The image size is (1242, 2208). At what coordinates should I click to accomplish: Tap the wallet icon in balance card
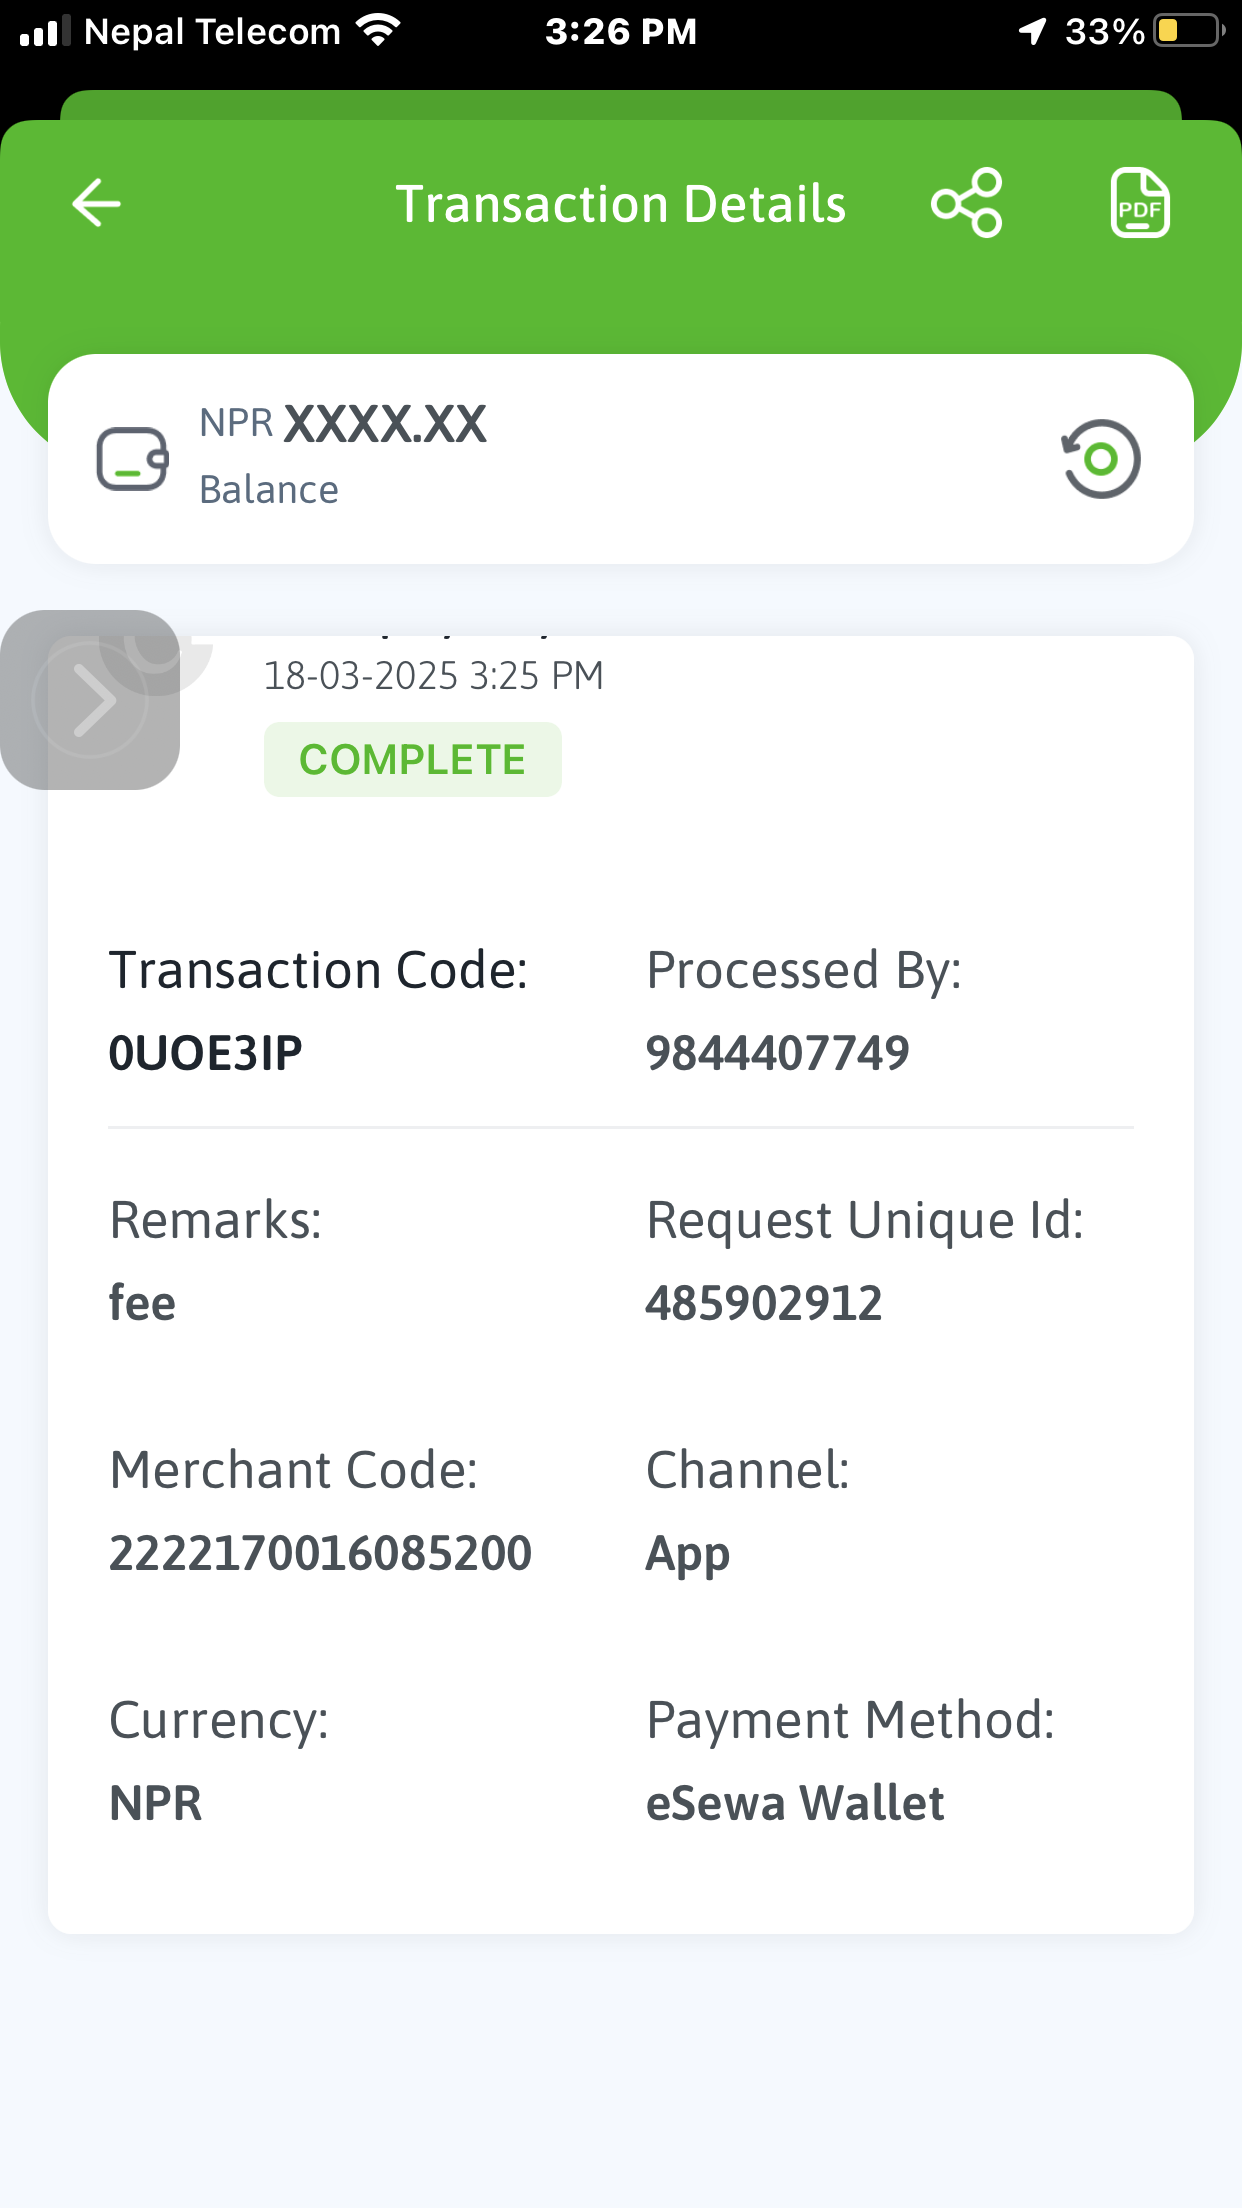[132, 459]
